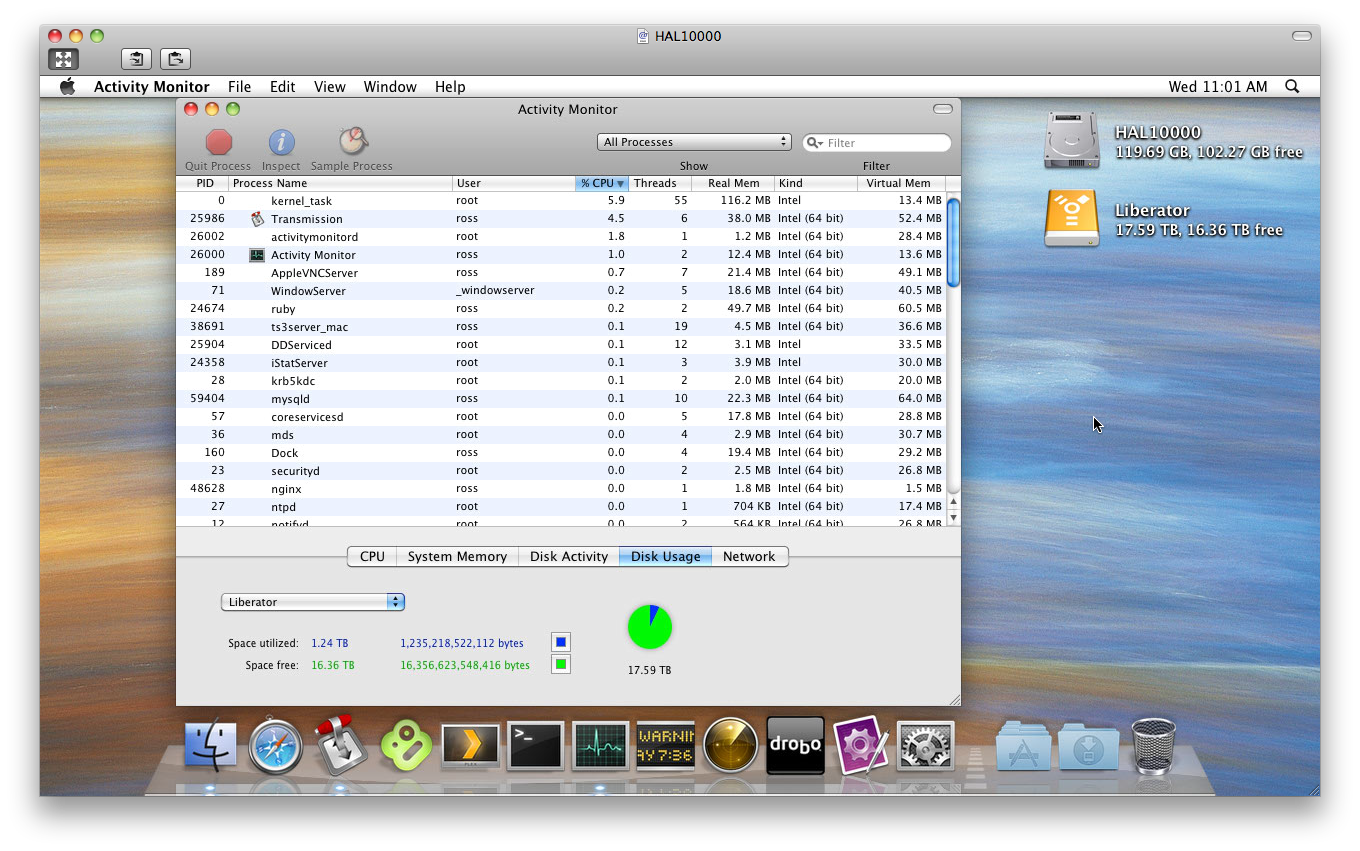Switch to the System Memory tab
1360x851 pixels.
pyautogui.click(x=457, y=557)
